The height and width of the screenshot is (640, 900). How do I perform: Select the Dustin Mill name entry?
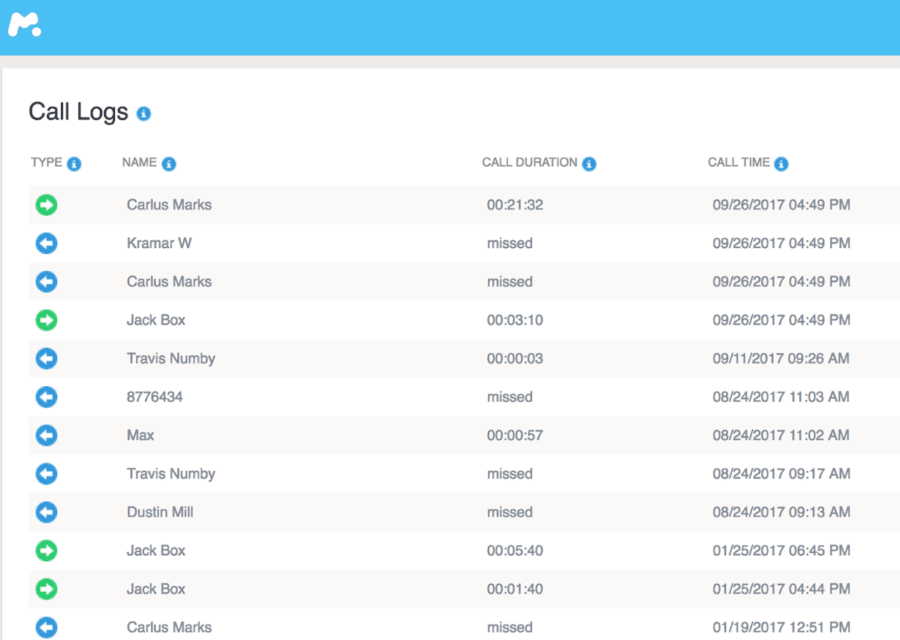click(160, 512)
